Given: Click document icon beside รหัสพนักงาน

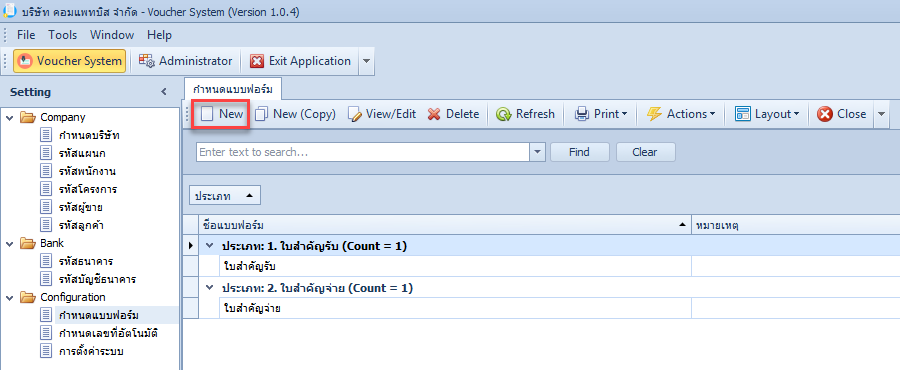Looking at the screenshot, I should coord(46,171).
